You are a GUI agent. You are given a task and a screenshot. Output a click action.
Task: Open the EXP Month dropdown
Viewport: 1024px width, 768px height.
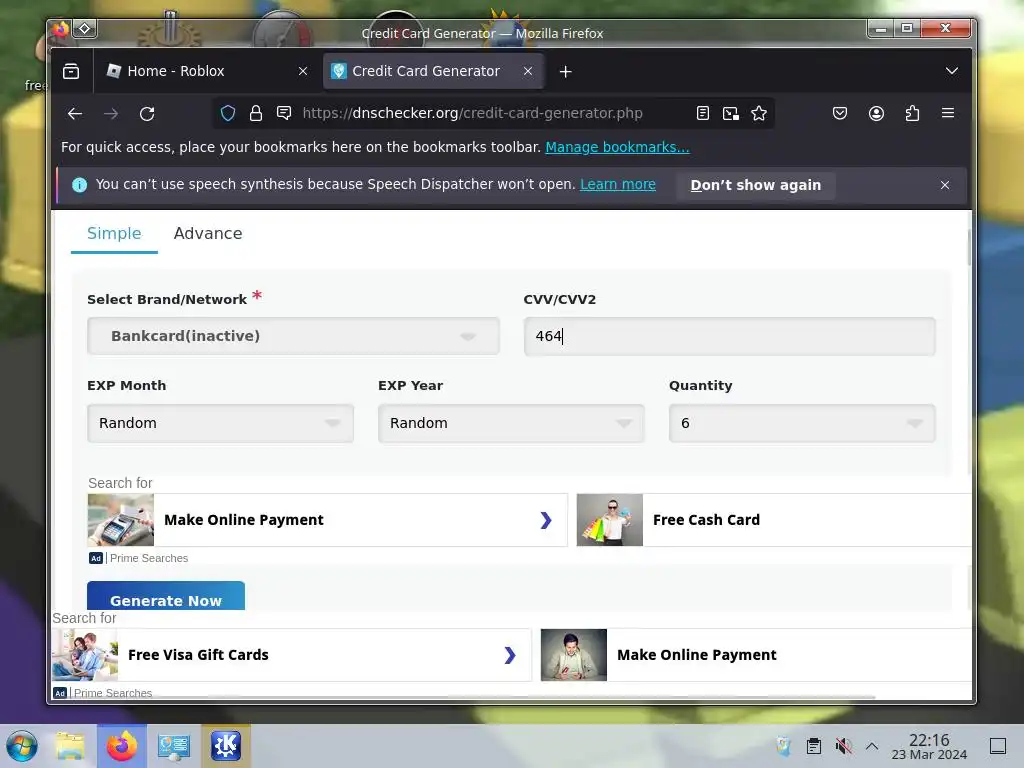click(220, 423)
